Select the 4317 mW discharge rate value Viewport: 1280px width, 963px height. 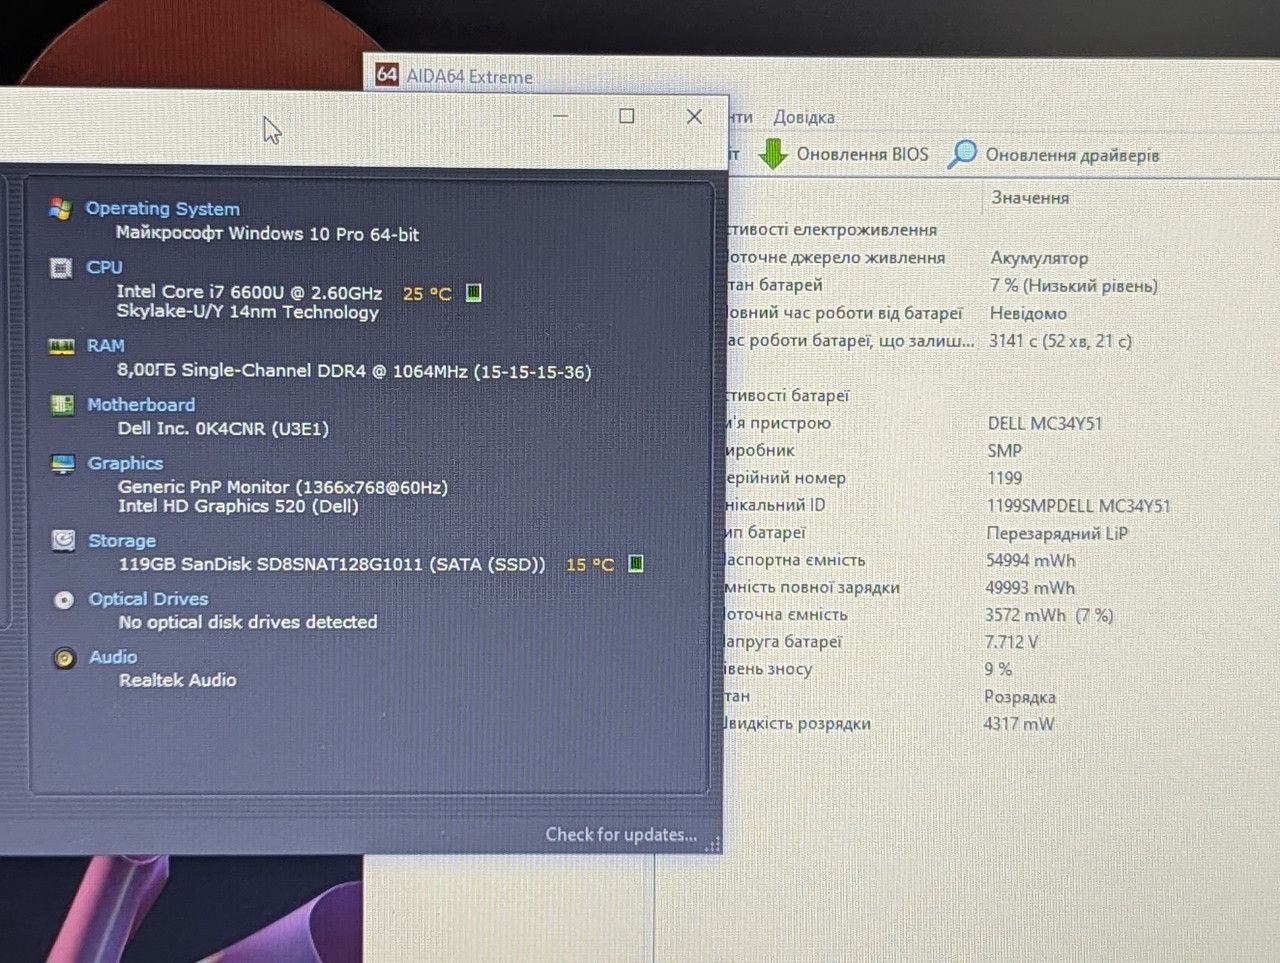point(1019,724)
